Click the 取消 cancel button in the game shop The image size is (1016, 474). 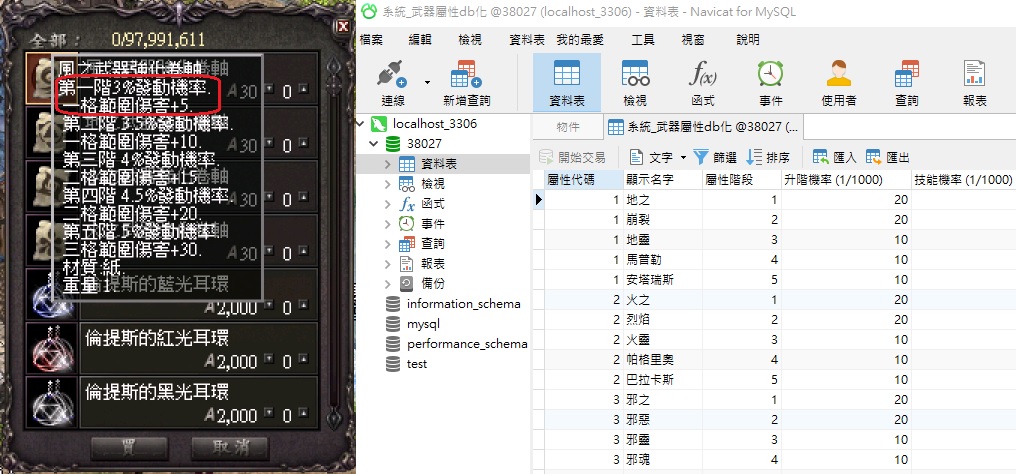pos(230,446)
